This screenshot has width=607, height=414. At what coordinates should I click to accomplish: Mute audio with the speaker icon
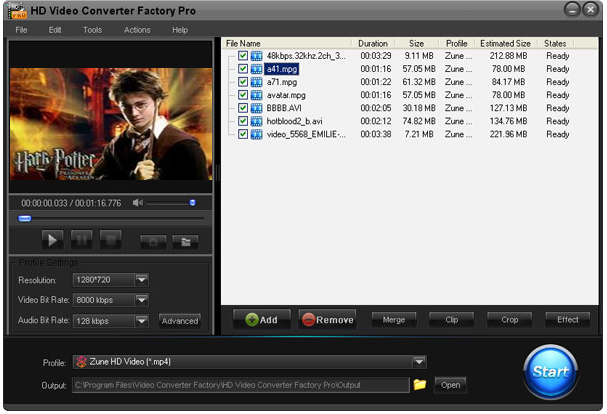click(137, 203)
